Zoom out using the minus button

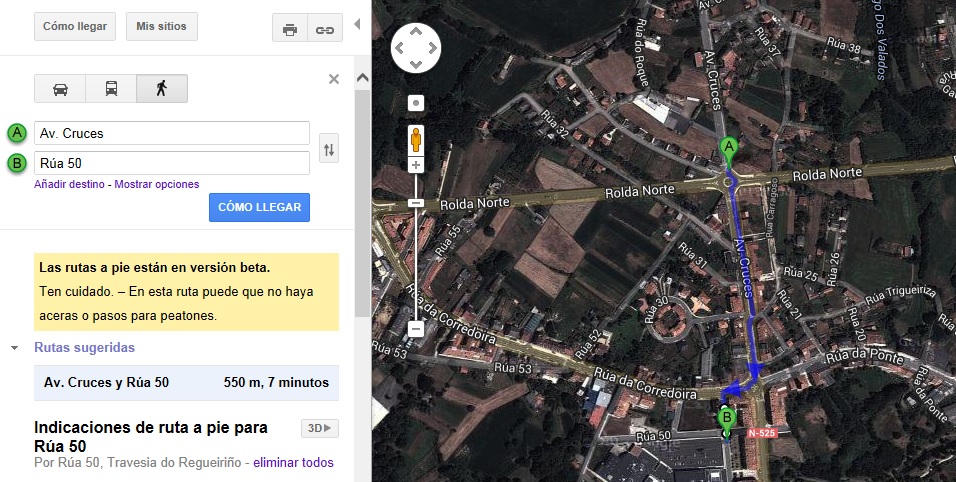pos(416,328)
